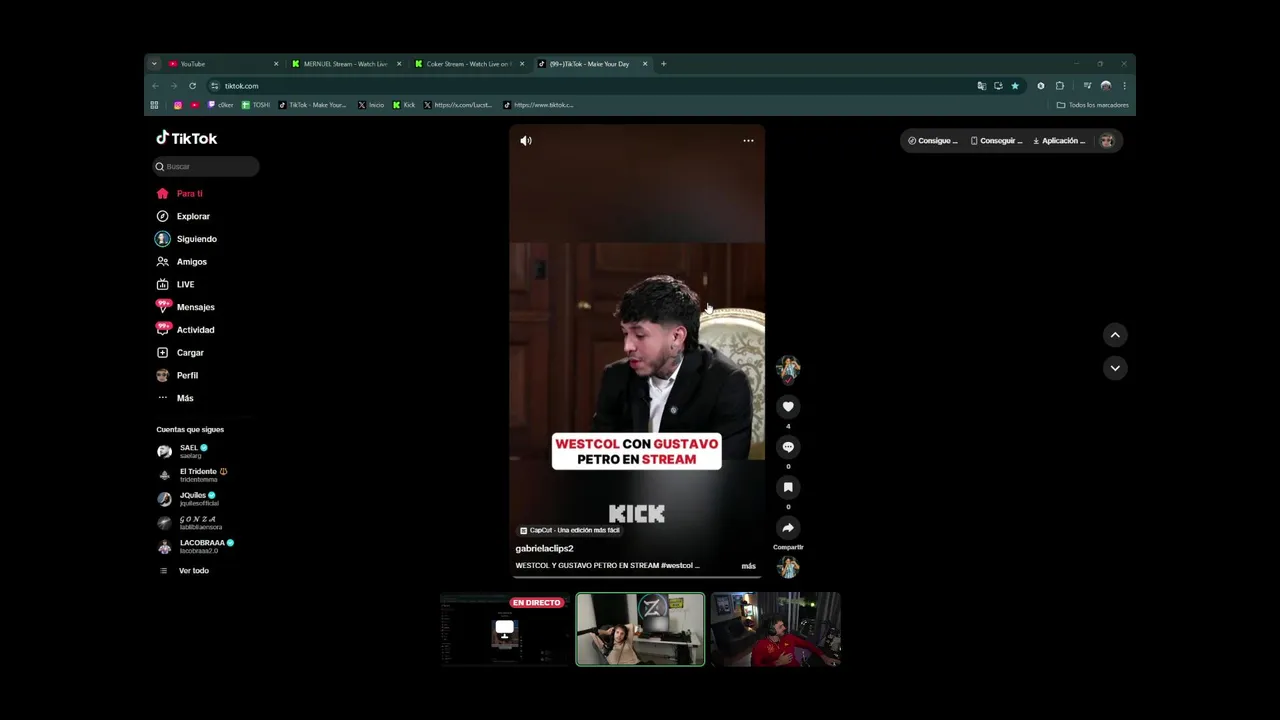The height and width of the screenshot is (720, 1280).
Task: Click the CapCut edición más fácil tag
Action: pyautogui.click(x=570, y=530)
